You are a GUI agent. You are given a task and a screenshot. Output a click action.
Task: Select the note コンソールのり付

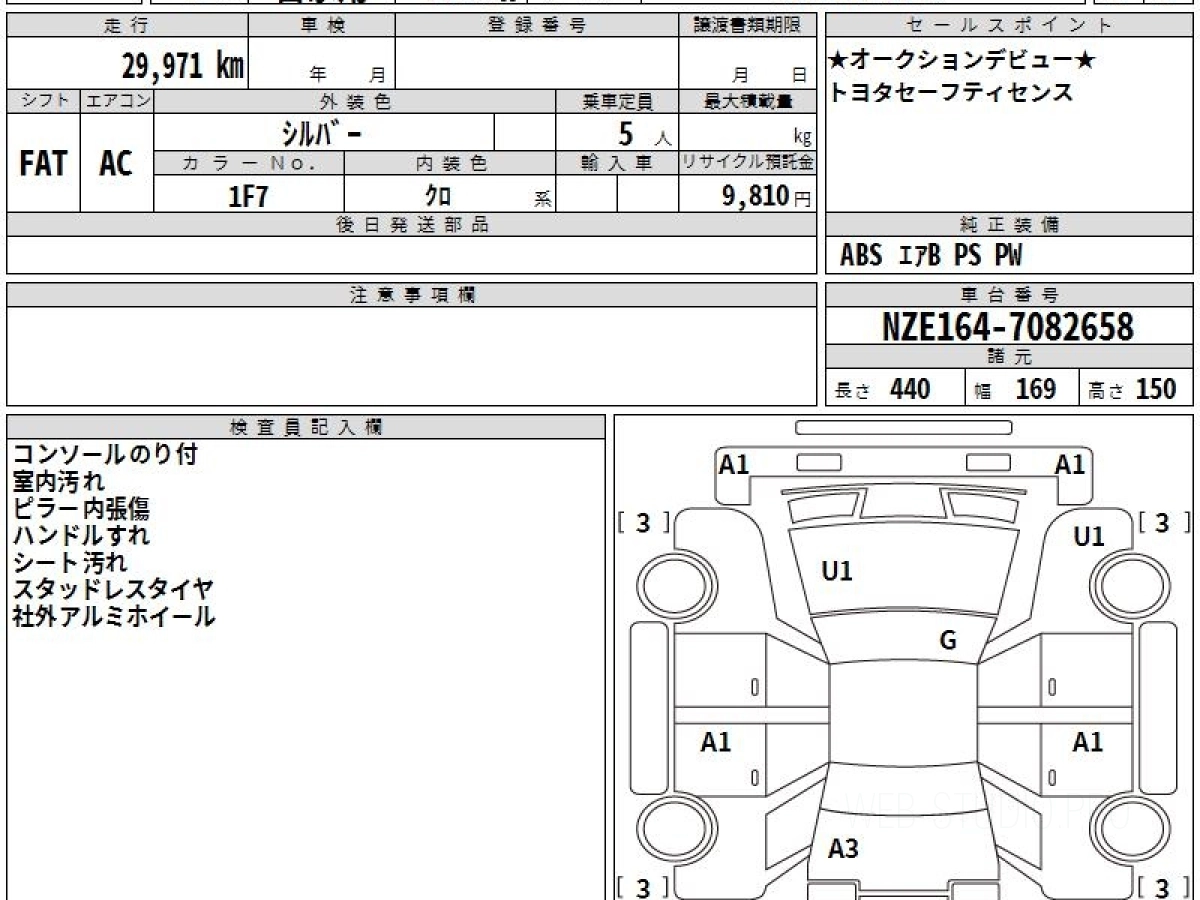coord(105,455)
